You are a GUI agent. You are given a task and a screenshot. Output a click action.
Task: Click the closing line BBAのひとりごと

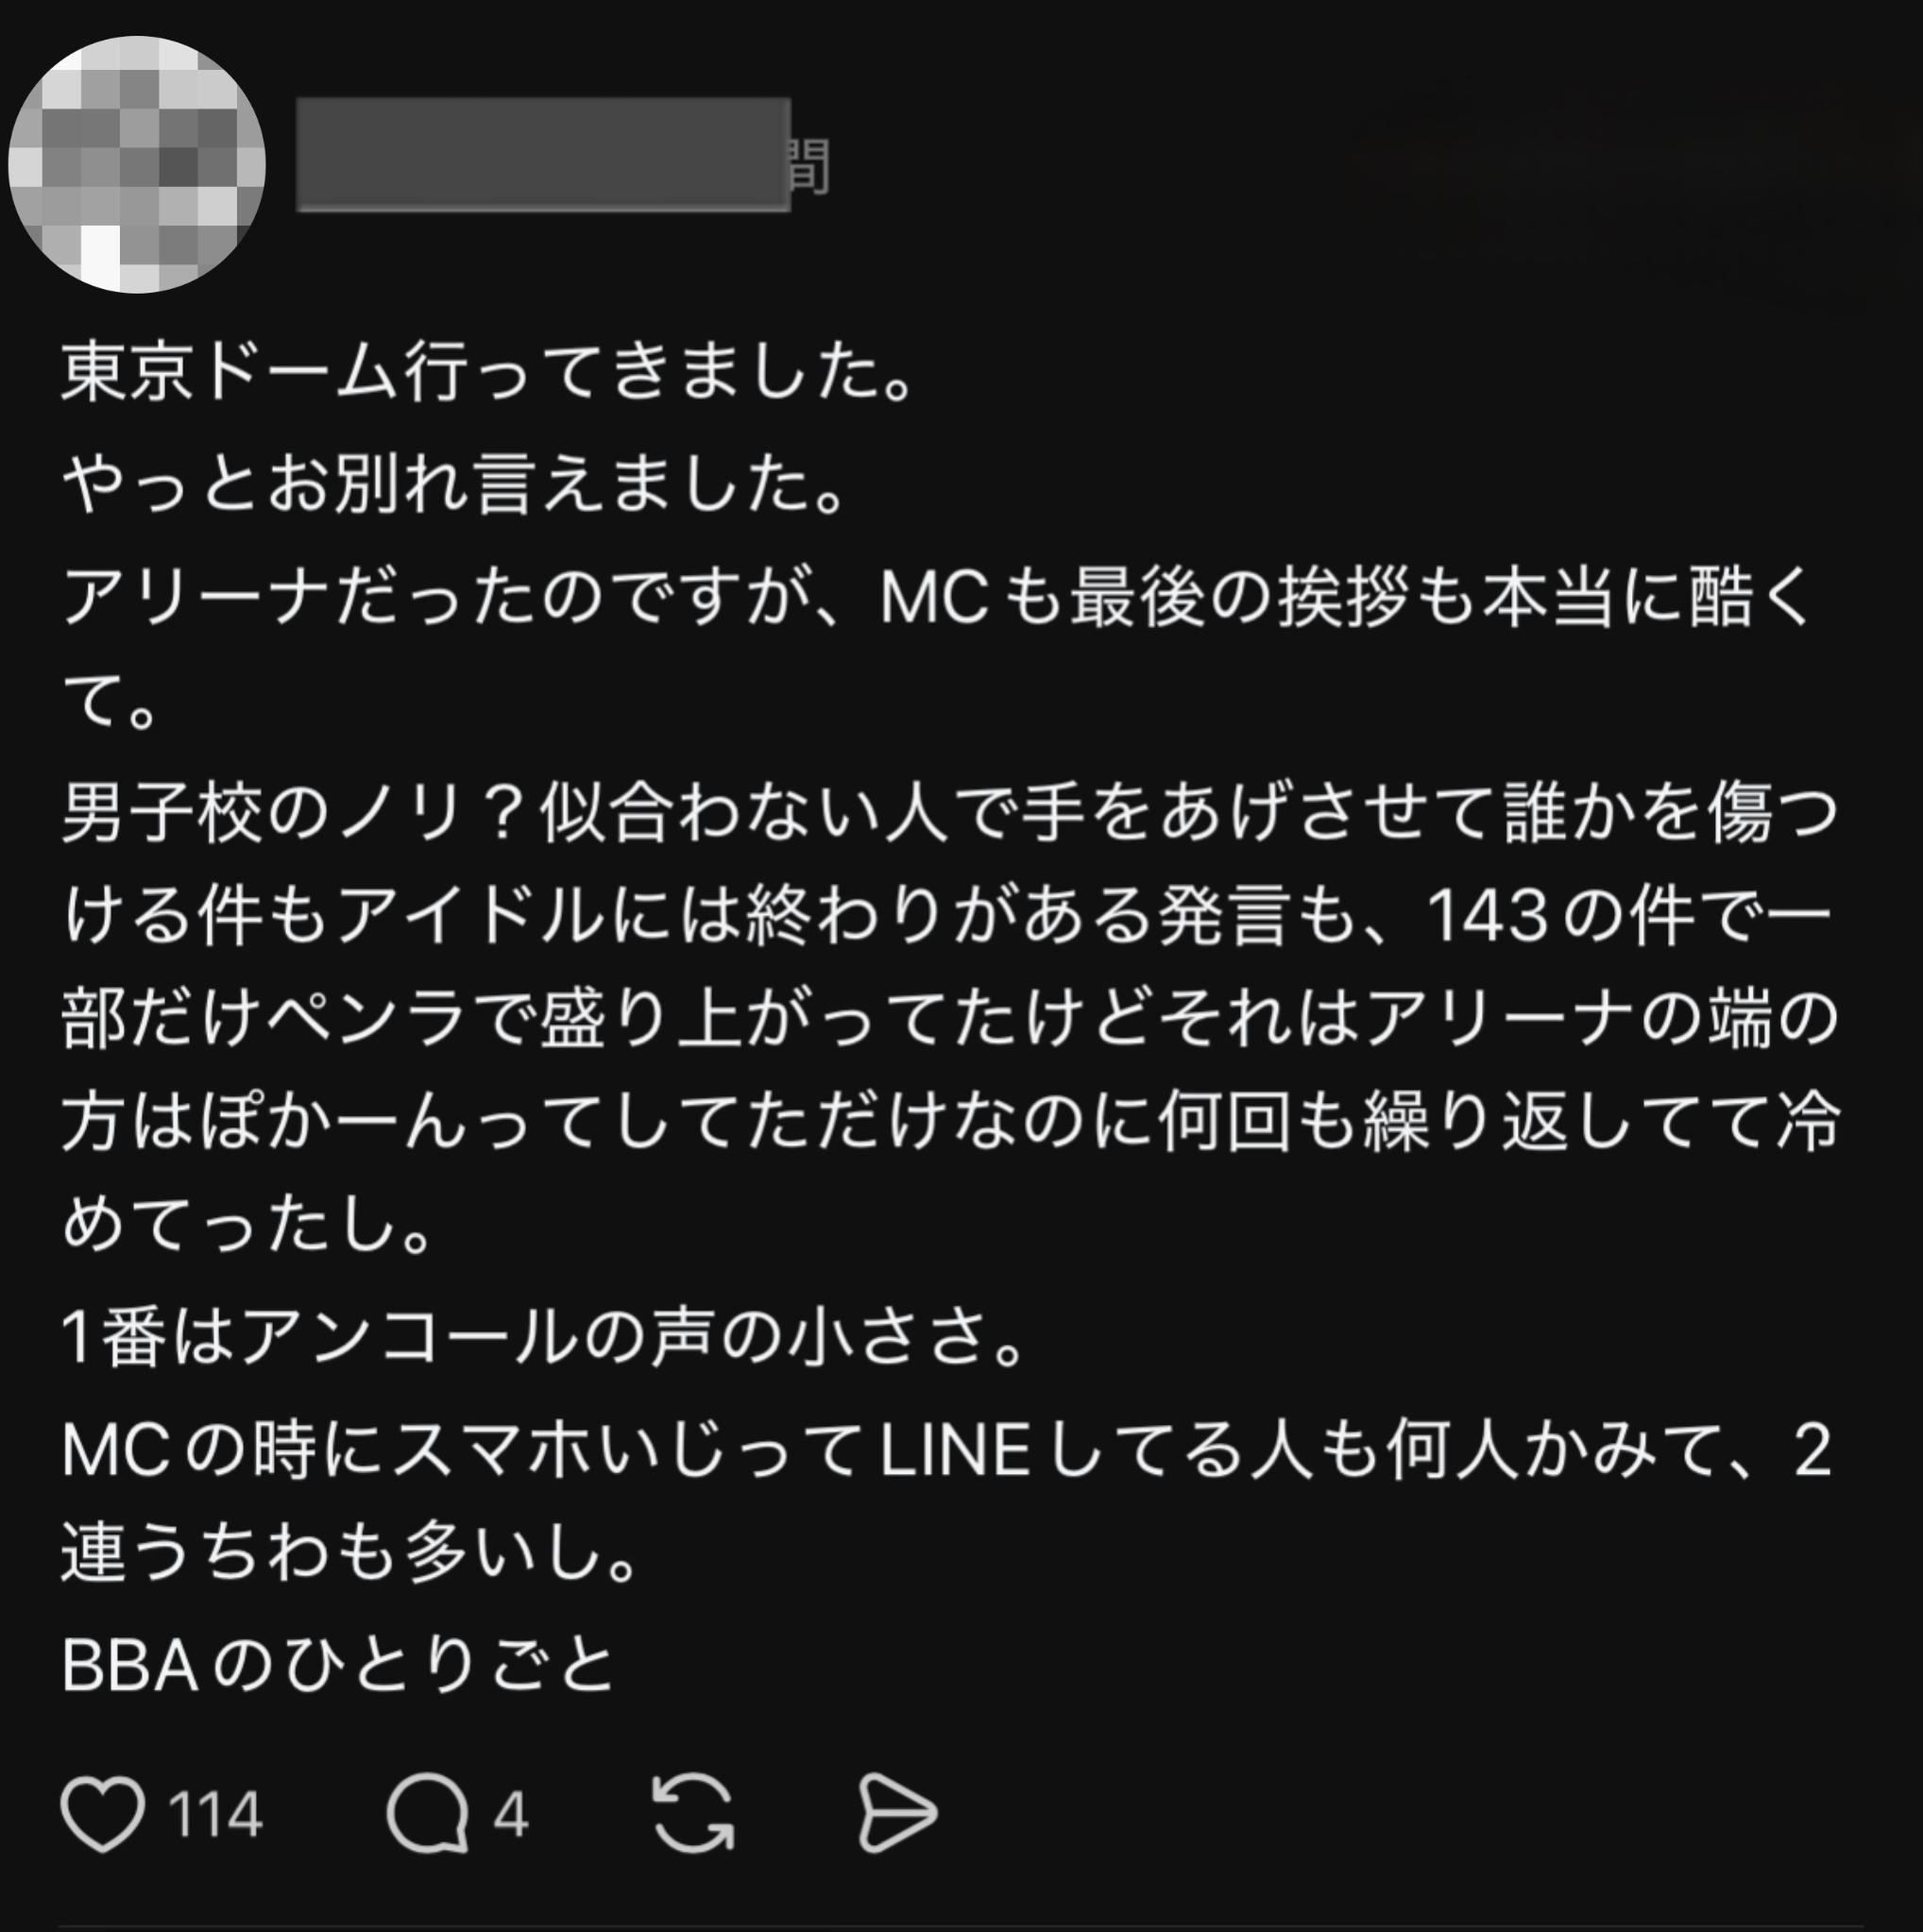(x=338, y=1666)
